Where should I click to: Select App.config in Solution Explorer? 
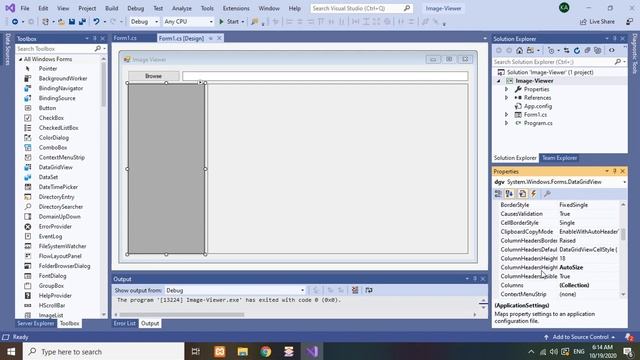[x=538, y=106]
